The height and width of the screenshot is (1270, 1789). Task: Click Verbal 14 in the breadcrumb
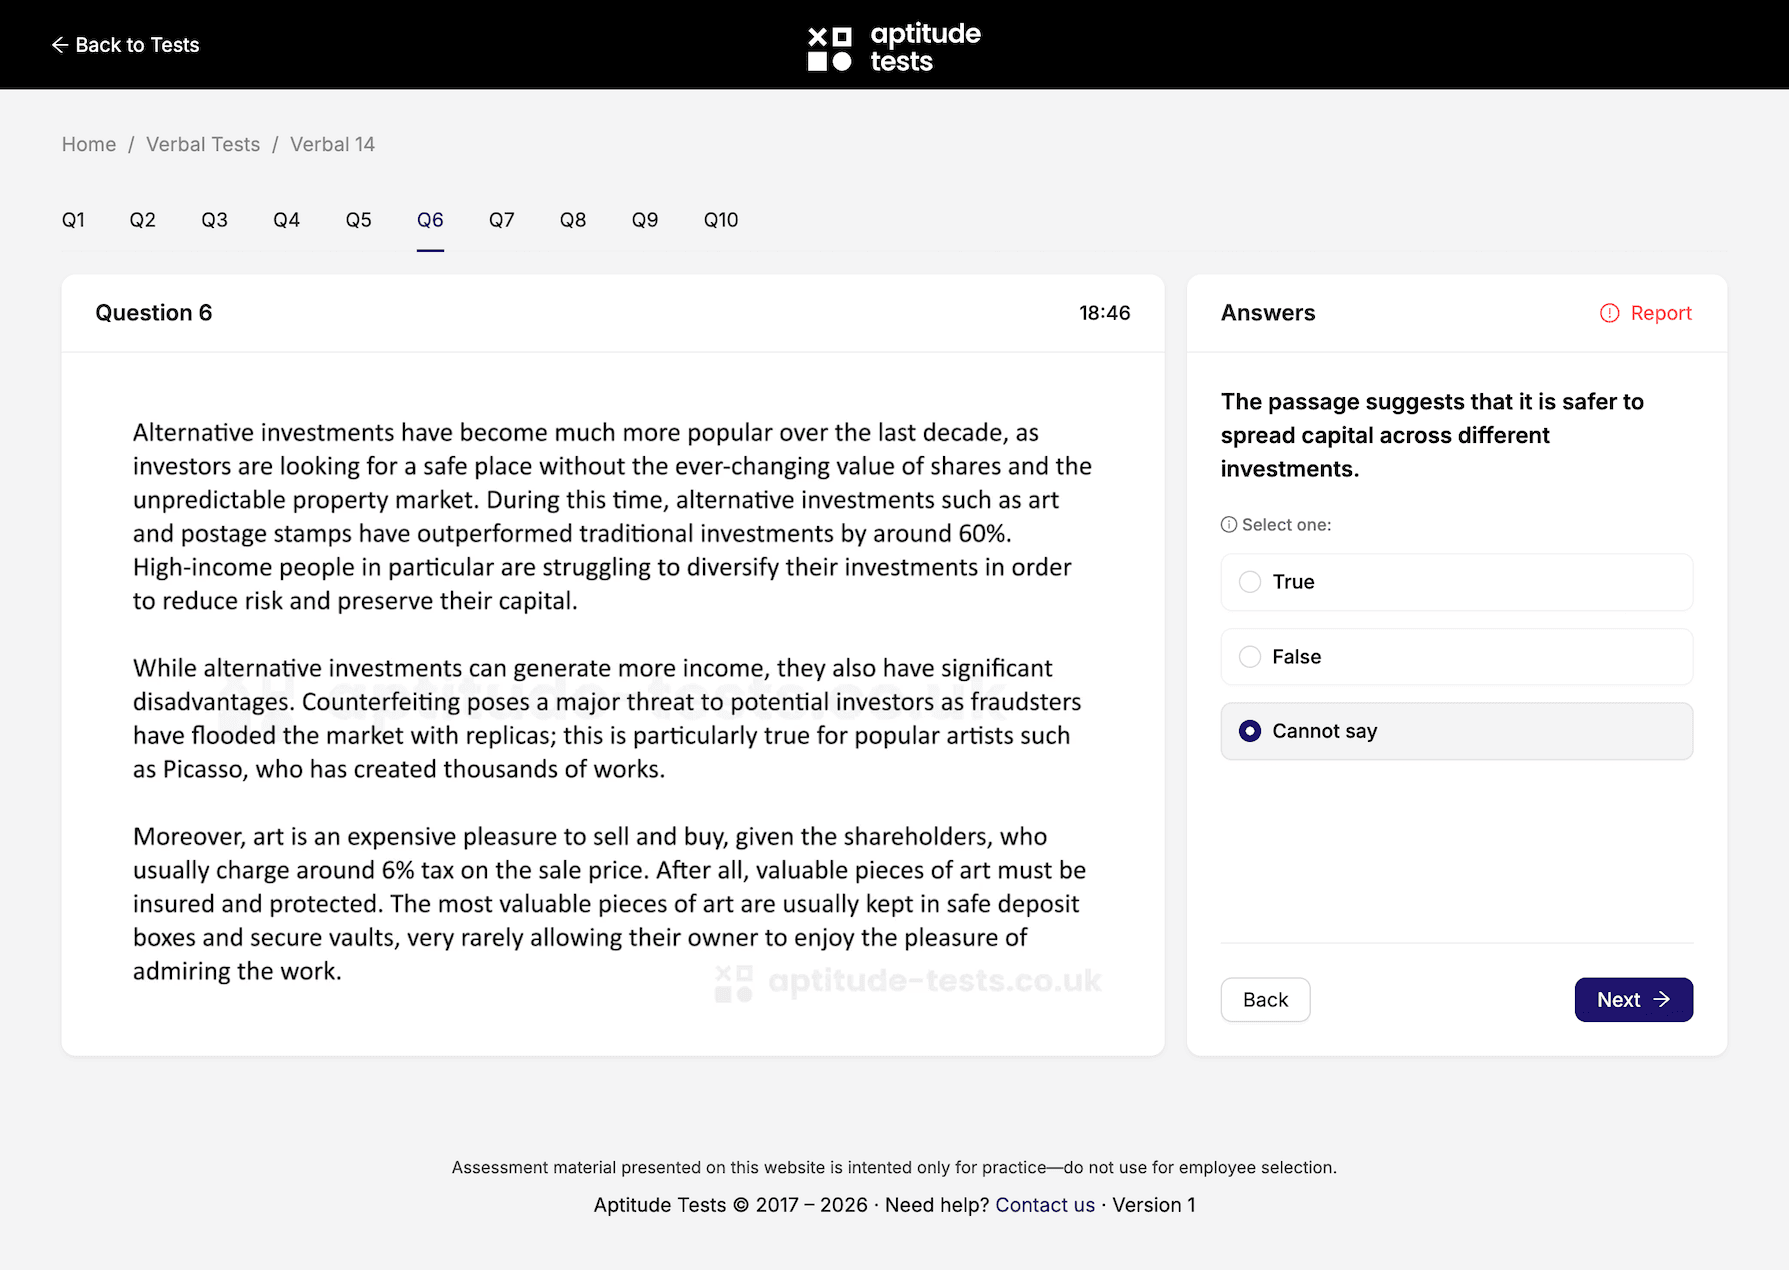coord(332,144)
